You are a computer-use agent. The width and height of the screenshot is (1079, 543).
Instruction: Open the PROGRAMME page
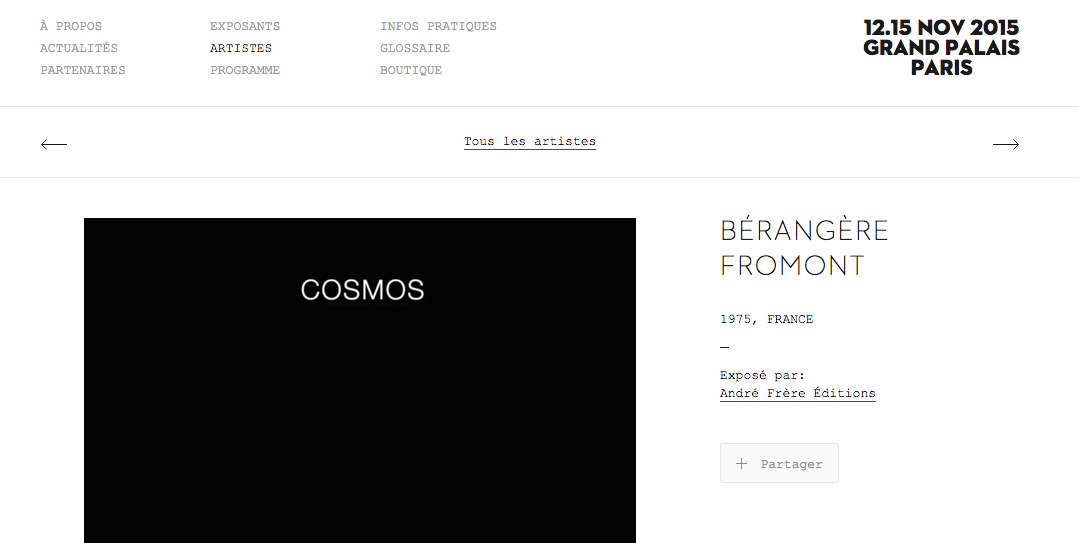pos(245,70)
